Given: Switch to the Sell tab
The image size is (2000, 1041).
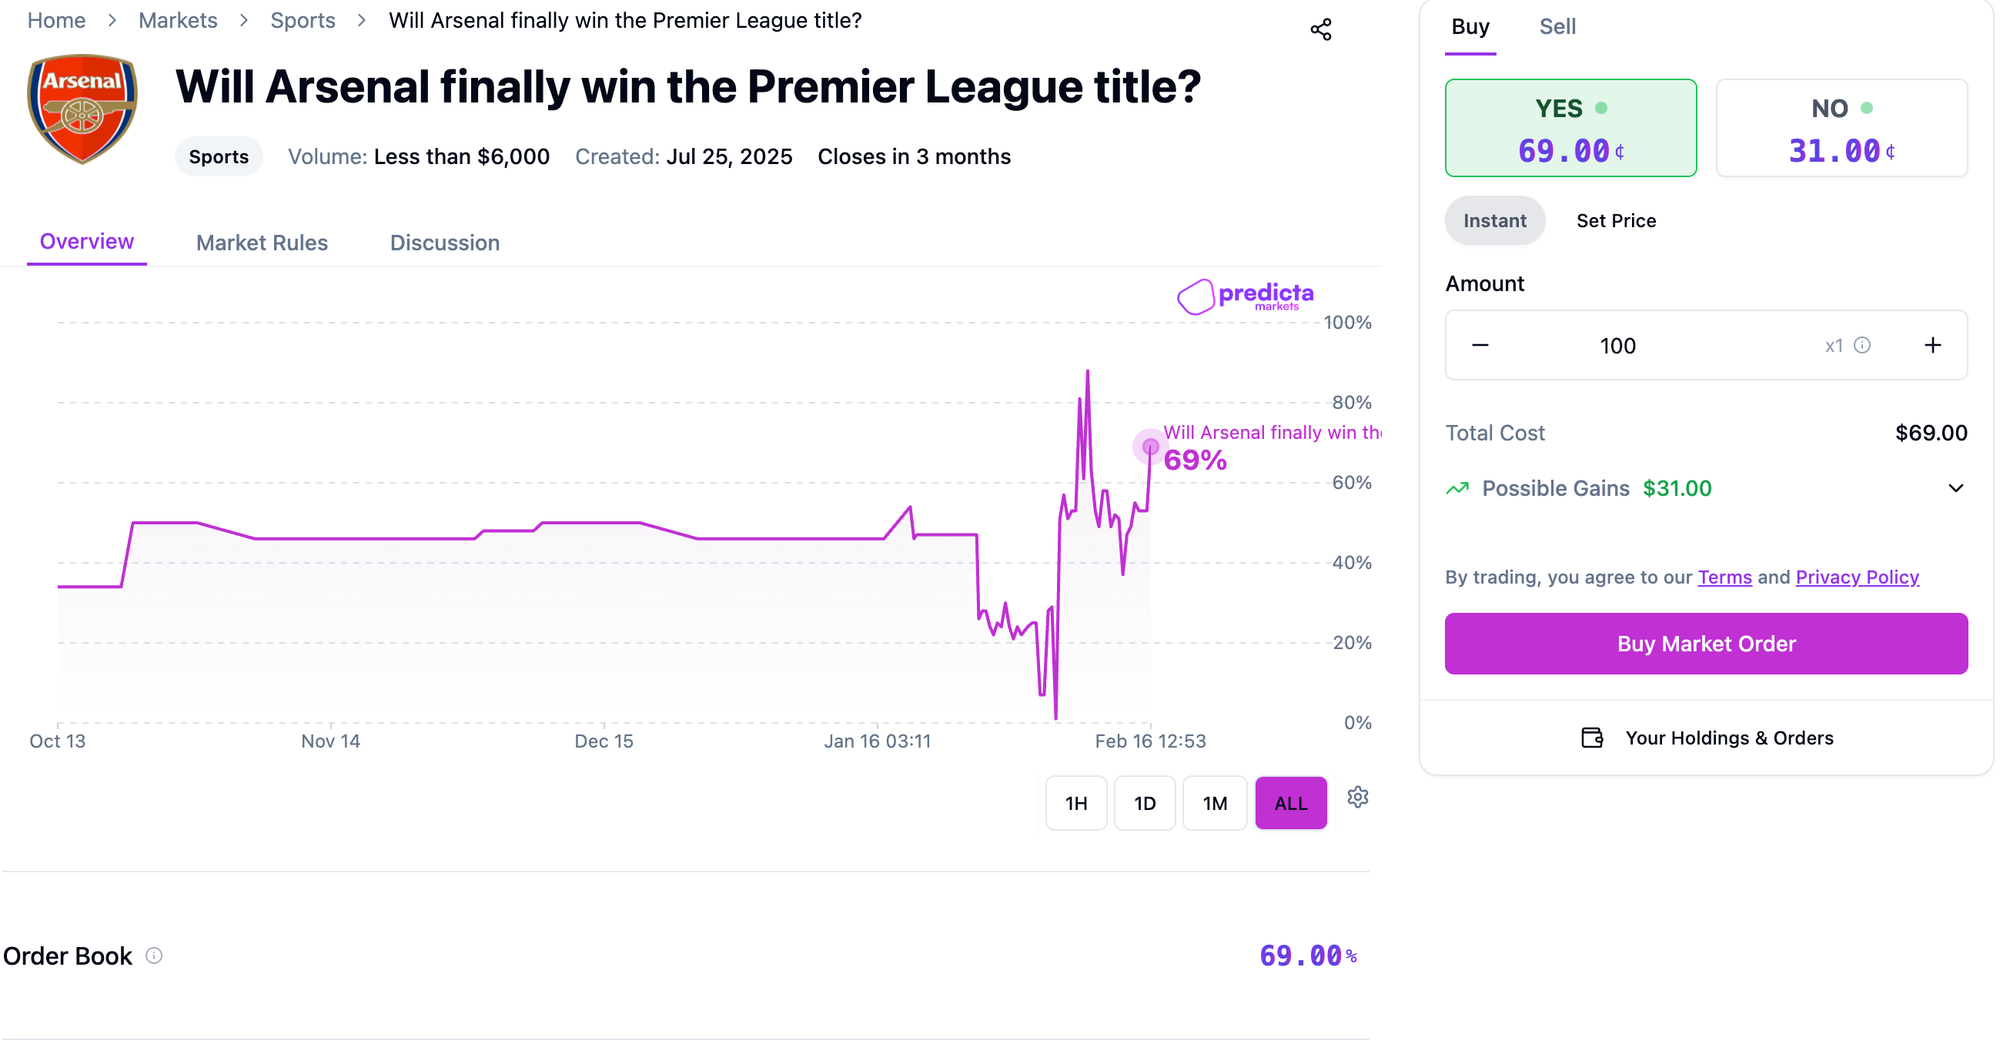Looking at the screenshot, I should 1557,27.
